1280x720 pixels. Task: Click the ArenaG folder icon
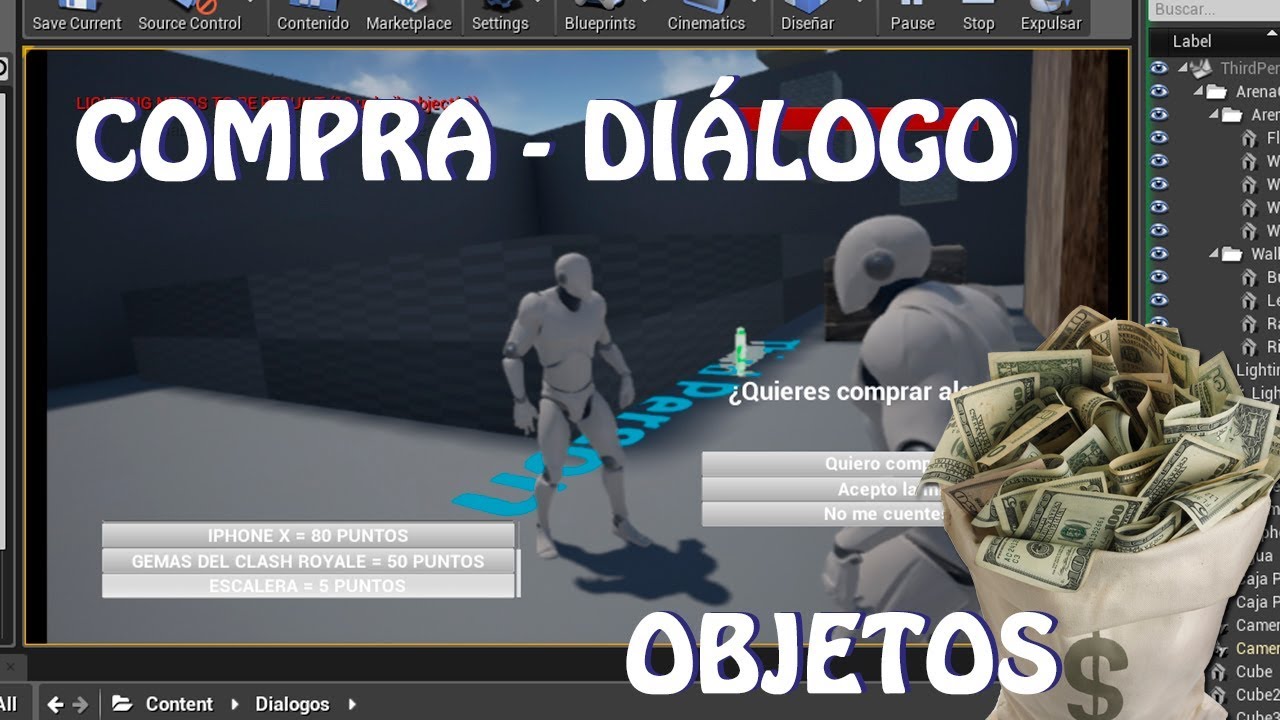point(1217,91)
